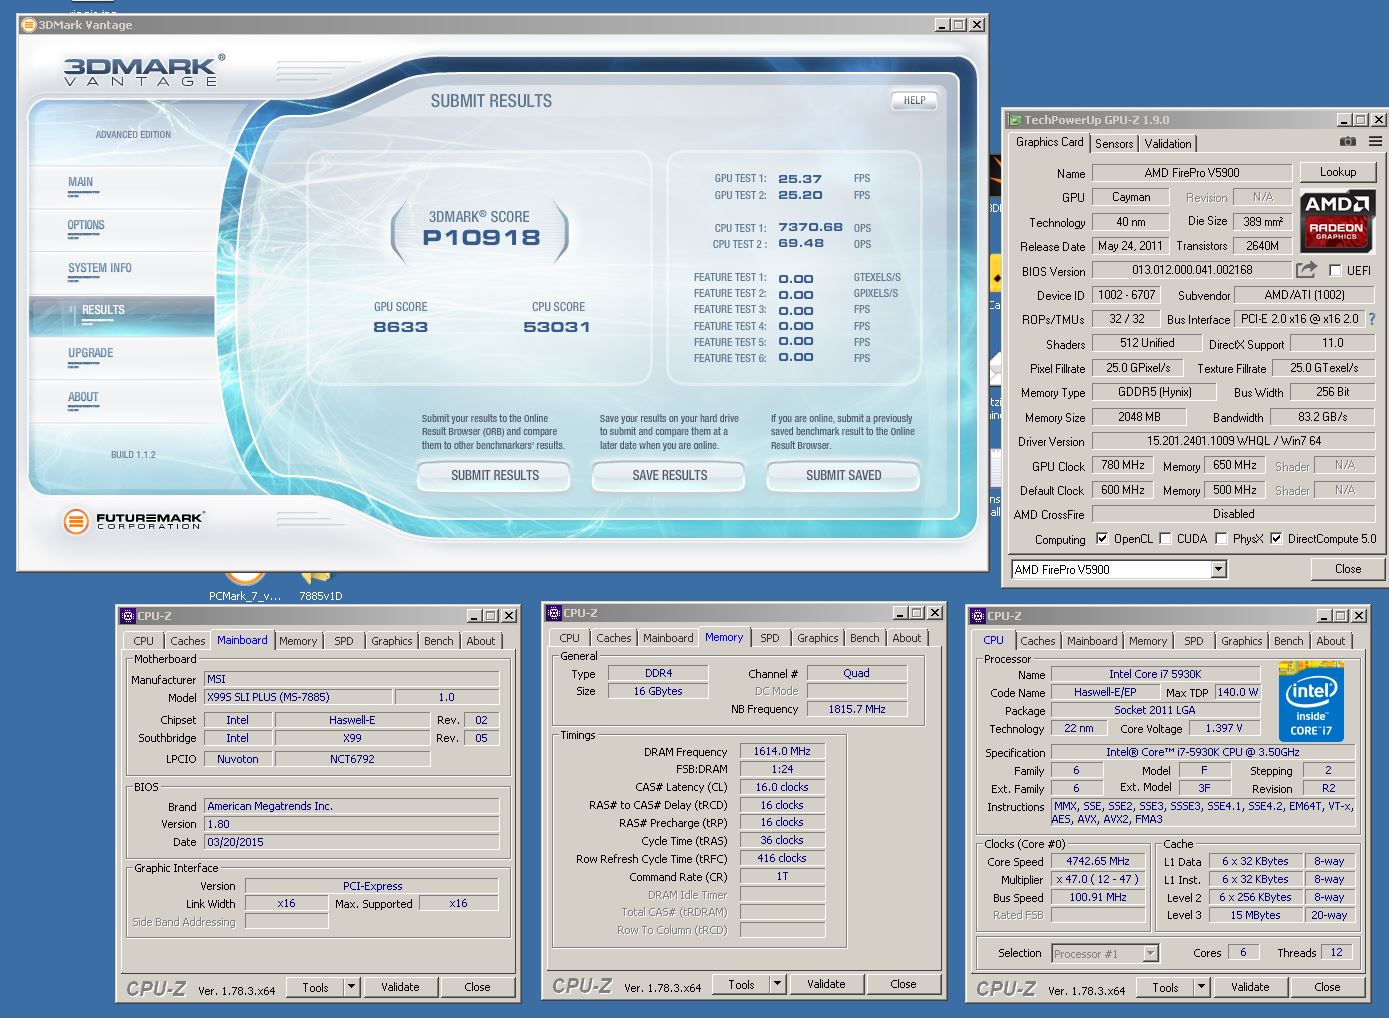The image size is (1389, 1018).
Task: Click the GPU score value 8633
Action: (x=400, y=327)
